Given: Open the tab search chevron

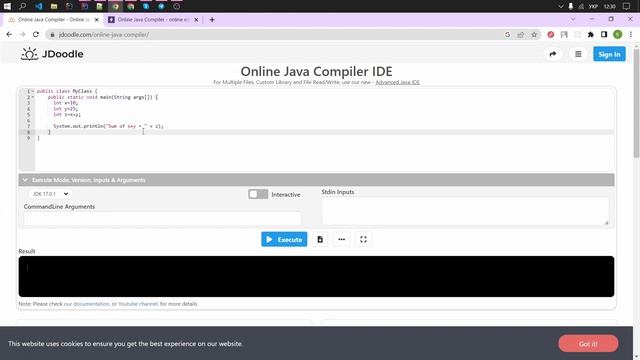Looking at the screenshot, I should (573, 19).
